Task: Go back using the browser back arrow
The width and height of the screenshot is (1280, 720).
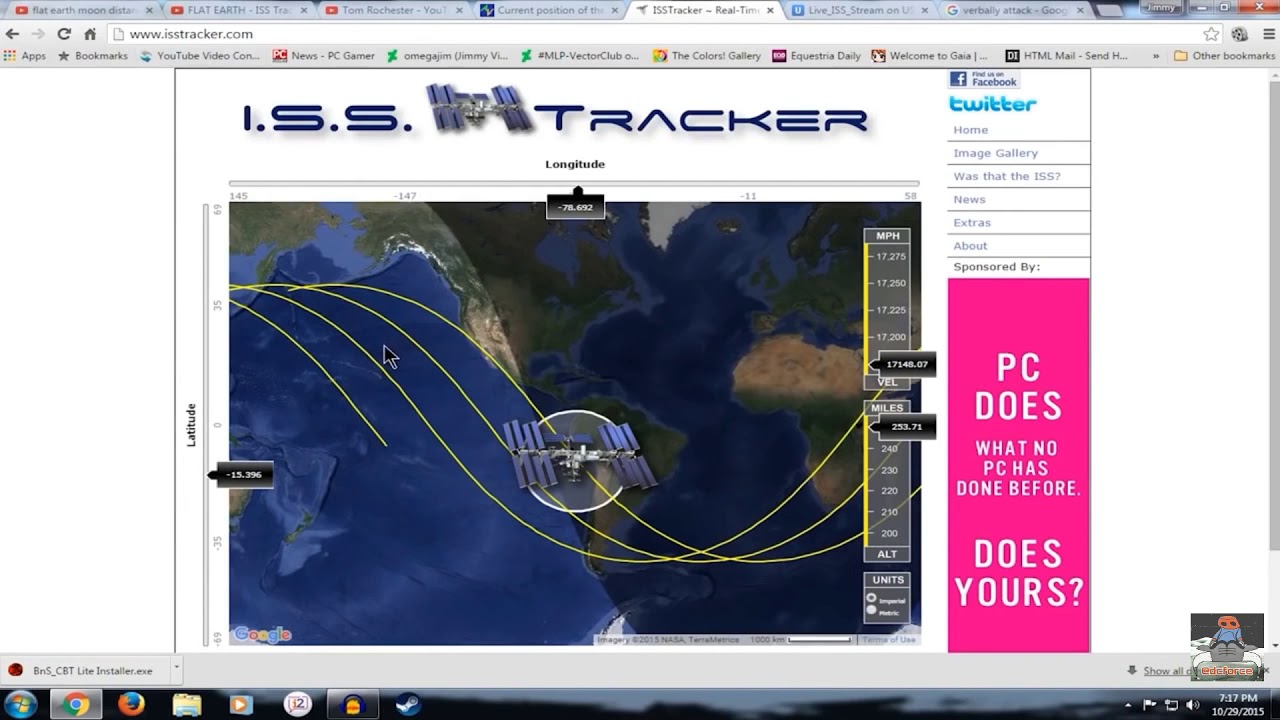Action: coord(13,34)
